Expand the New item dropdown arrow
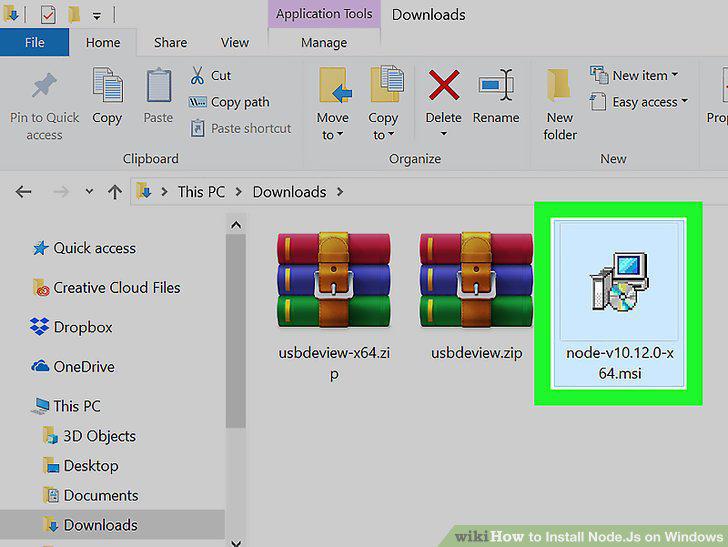Image resolution: width=728 pixels, height=547 pixels. pos(675,74)
